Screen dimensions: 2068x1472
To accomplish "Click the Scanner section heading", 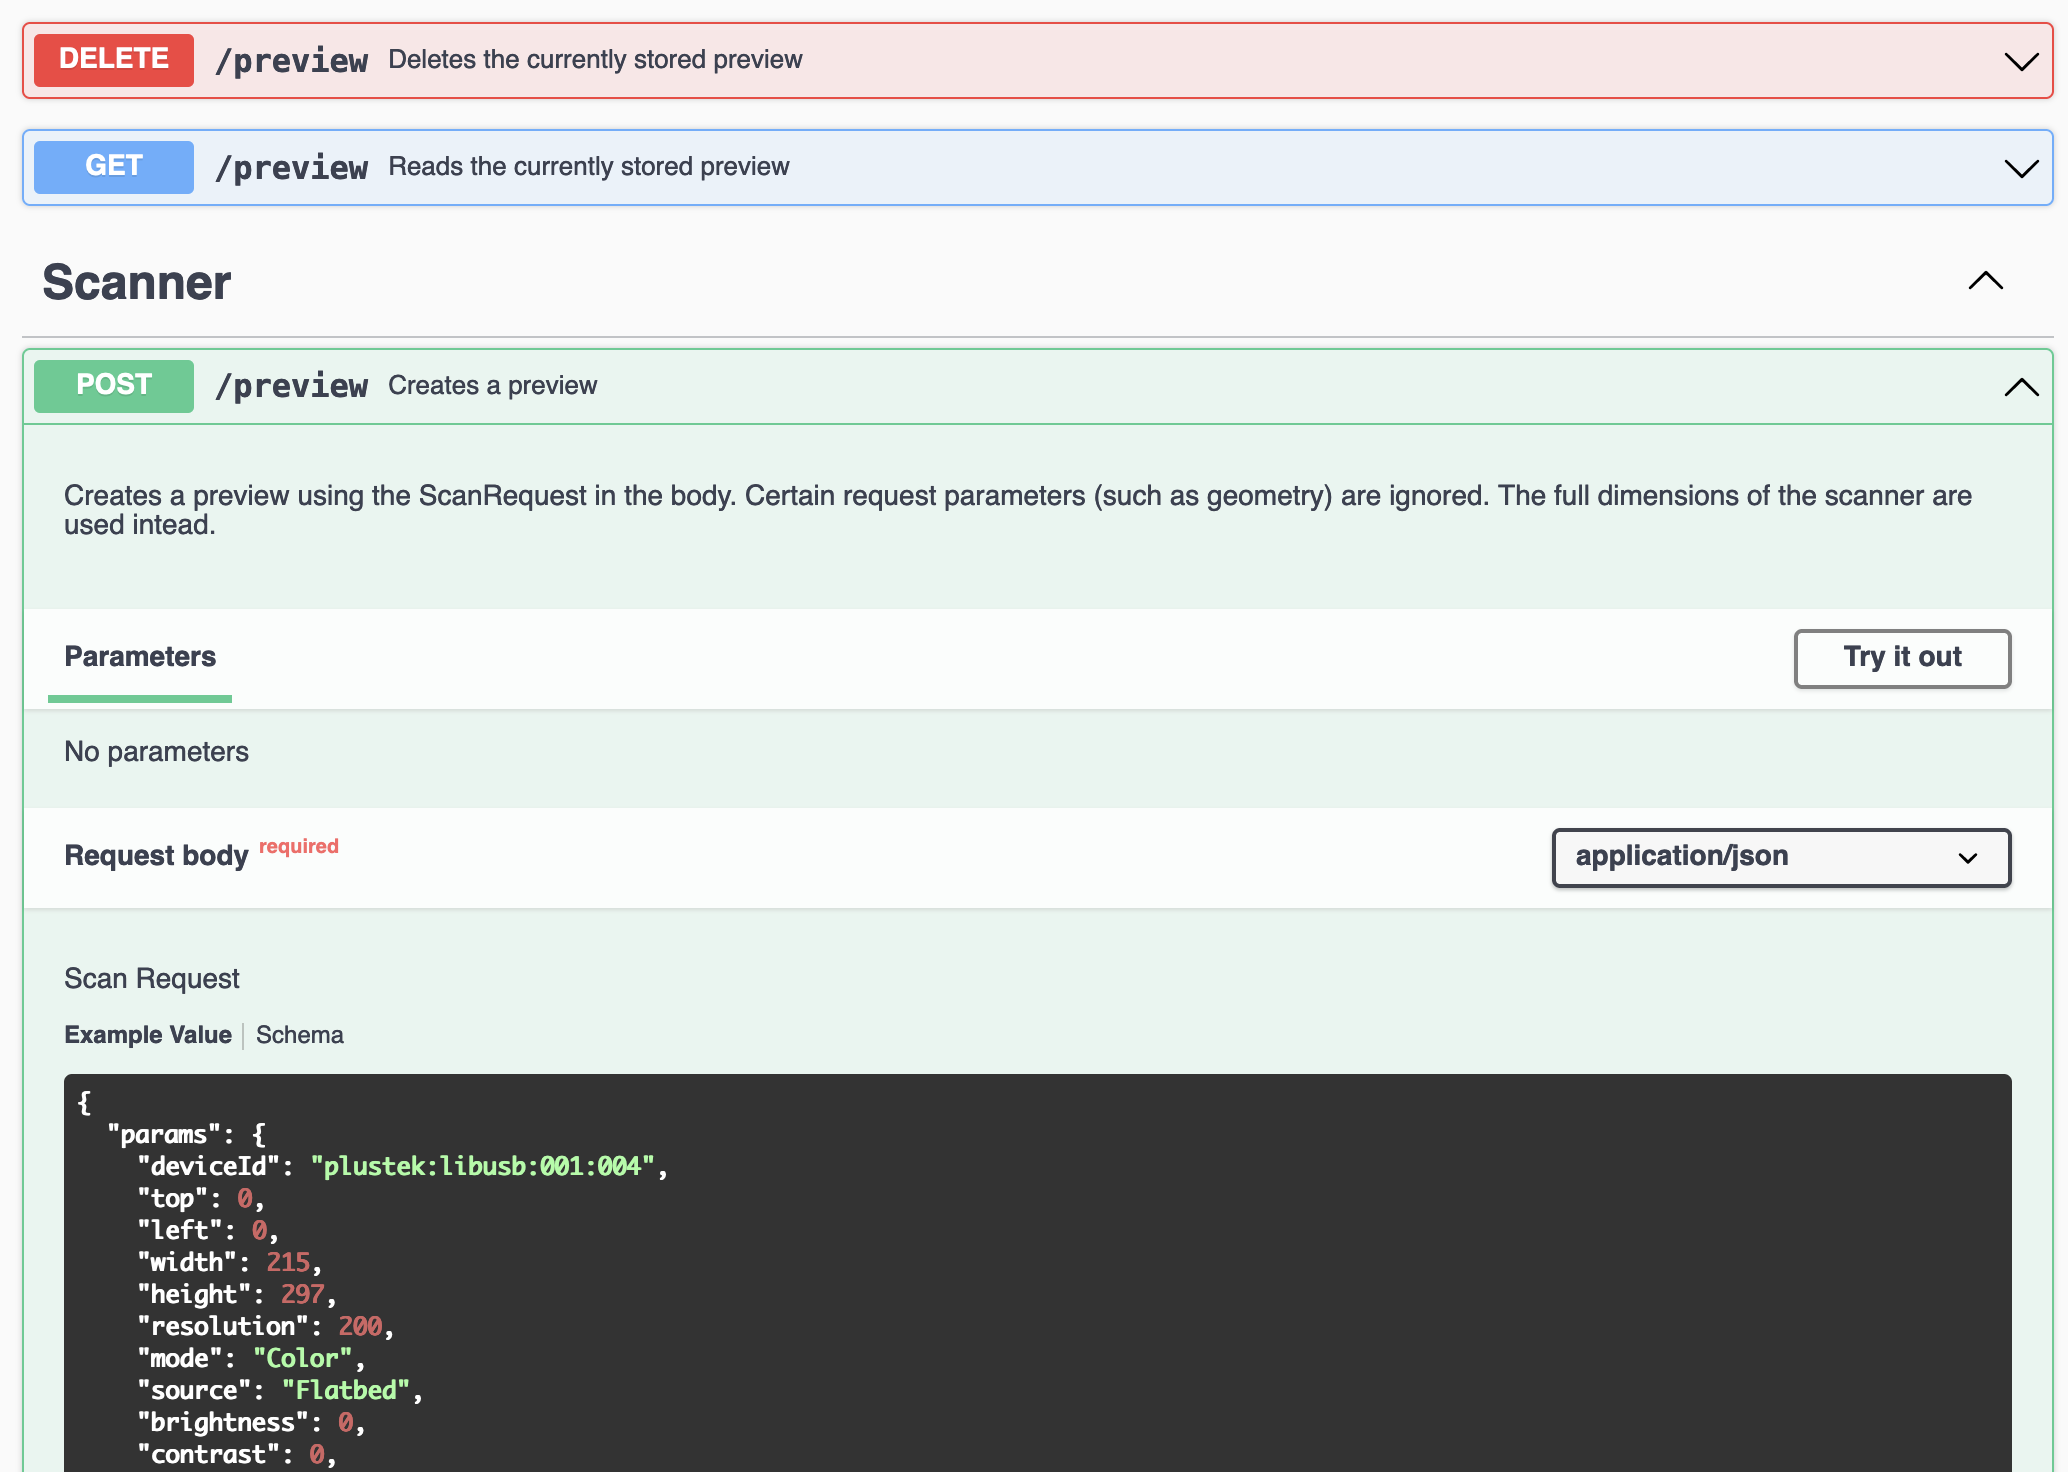I will point(137,283).
